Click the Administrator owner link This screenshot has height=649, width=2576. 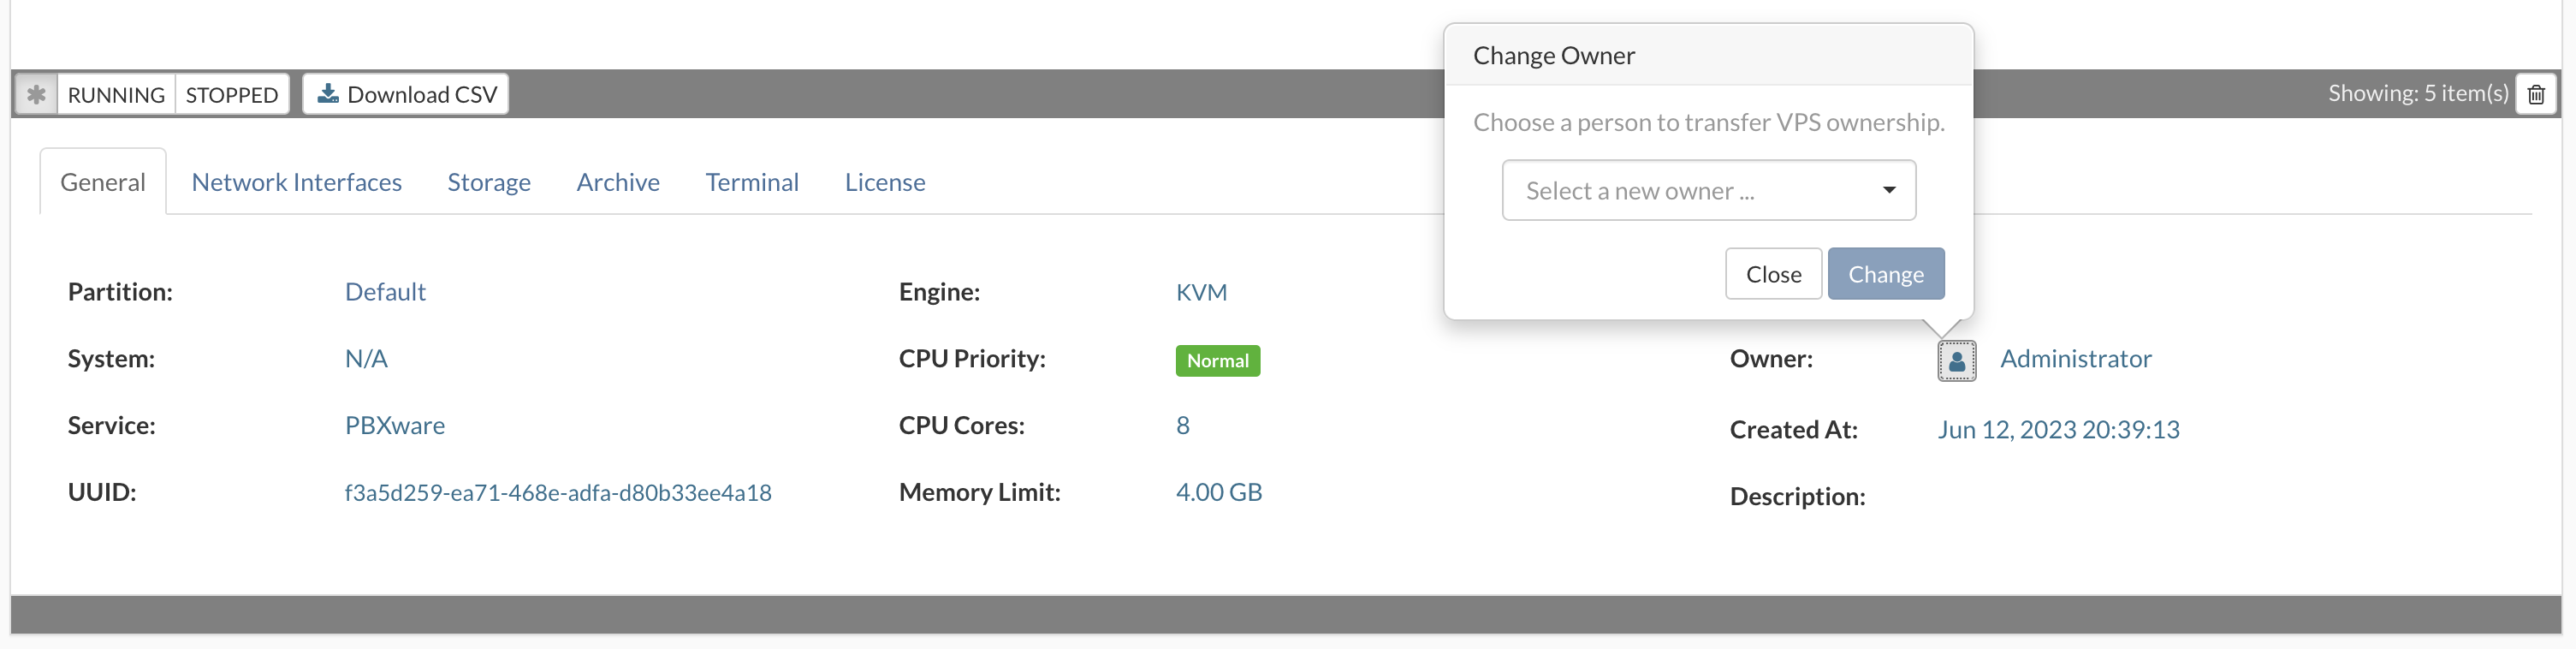coord(2075,358)
